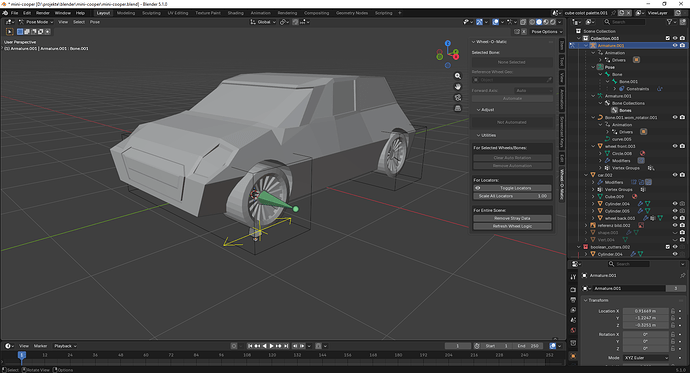This screenshot has height=373, width=690.
Task: Click the eyedropper in Reference Wheel Geo field
Action: pyautogui.click(x=549, y=80)
